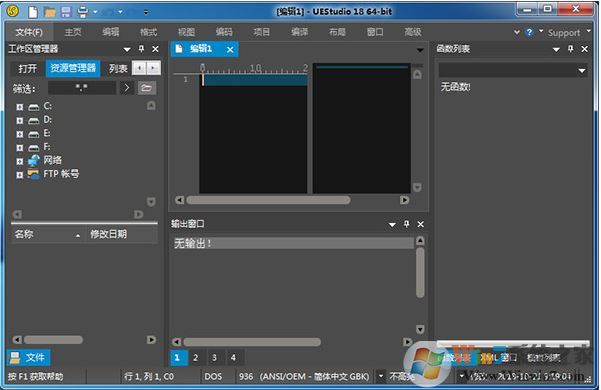601x390 pixels.
Task: Pin the Function List panel
Action: (x=571, y=49)
